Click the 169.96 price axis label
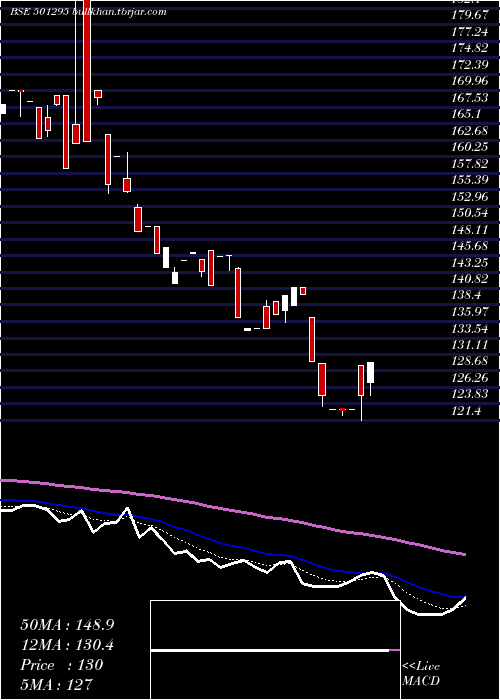Viewport: 500px width, 700px height. (469, 81)
